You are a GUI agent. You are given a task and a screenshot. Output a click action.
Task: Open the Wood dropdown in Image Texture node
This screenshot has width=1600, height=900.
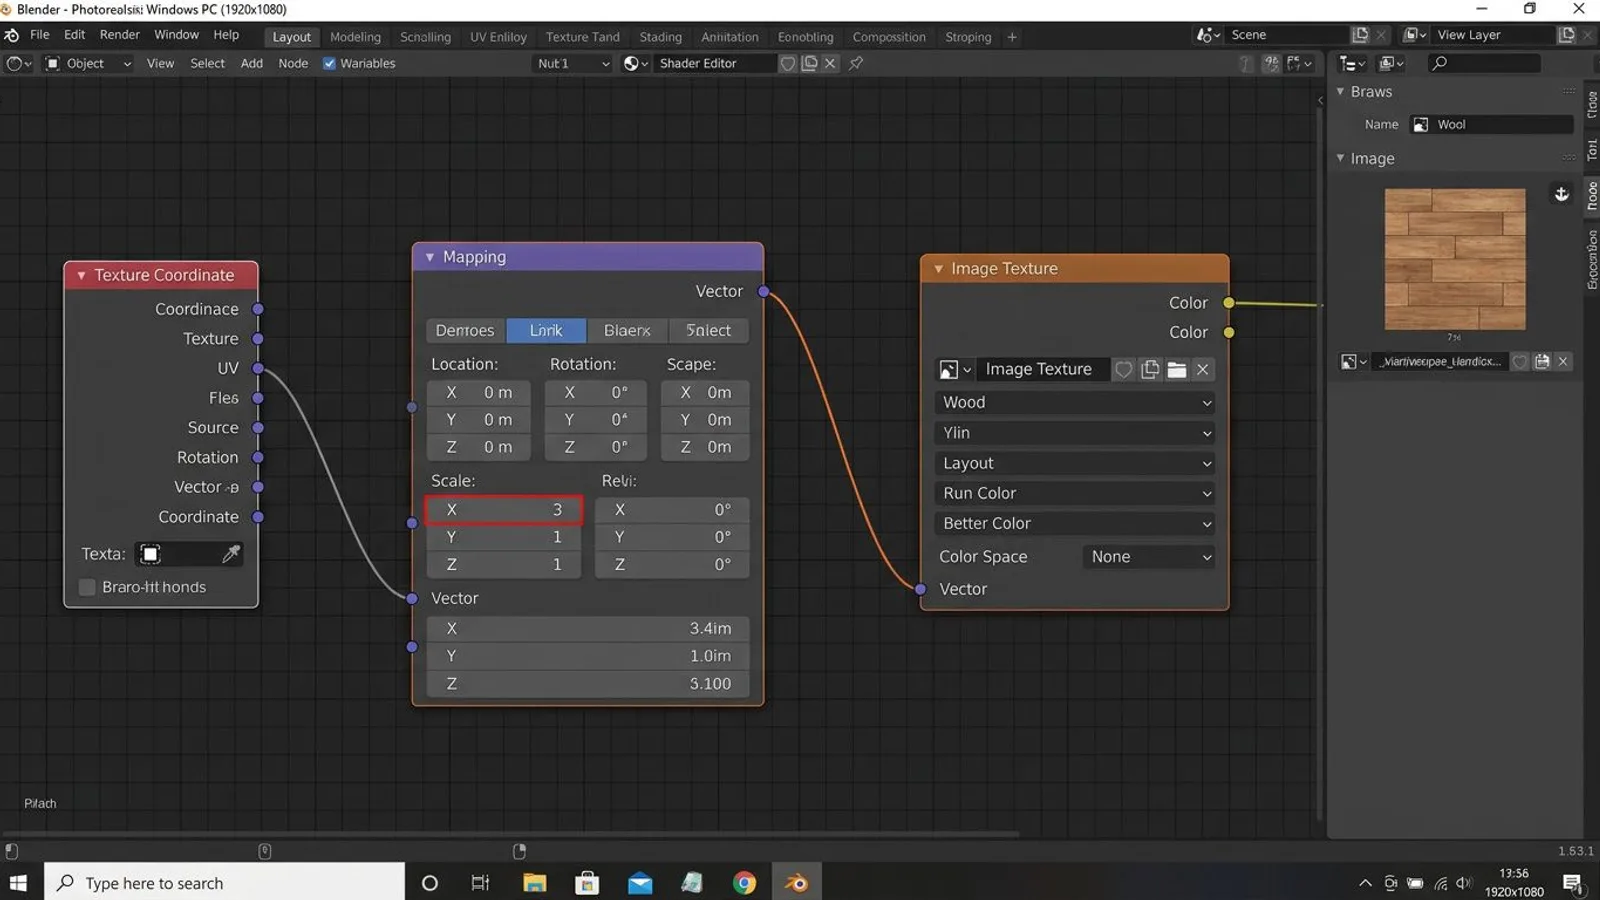tap(1075, 402)
